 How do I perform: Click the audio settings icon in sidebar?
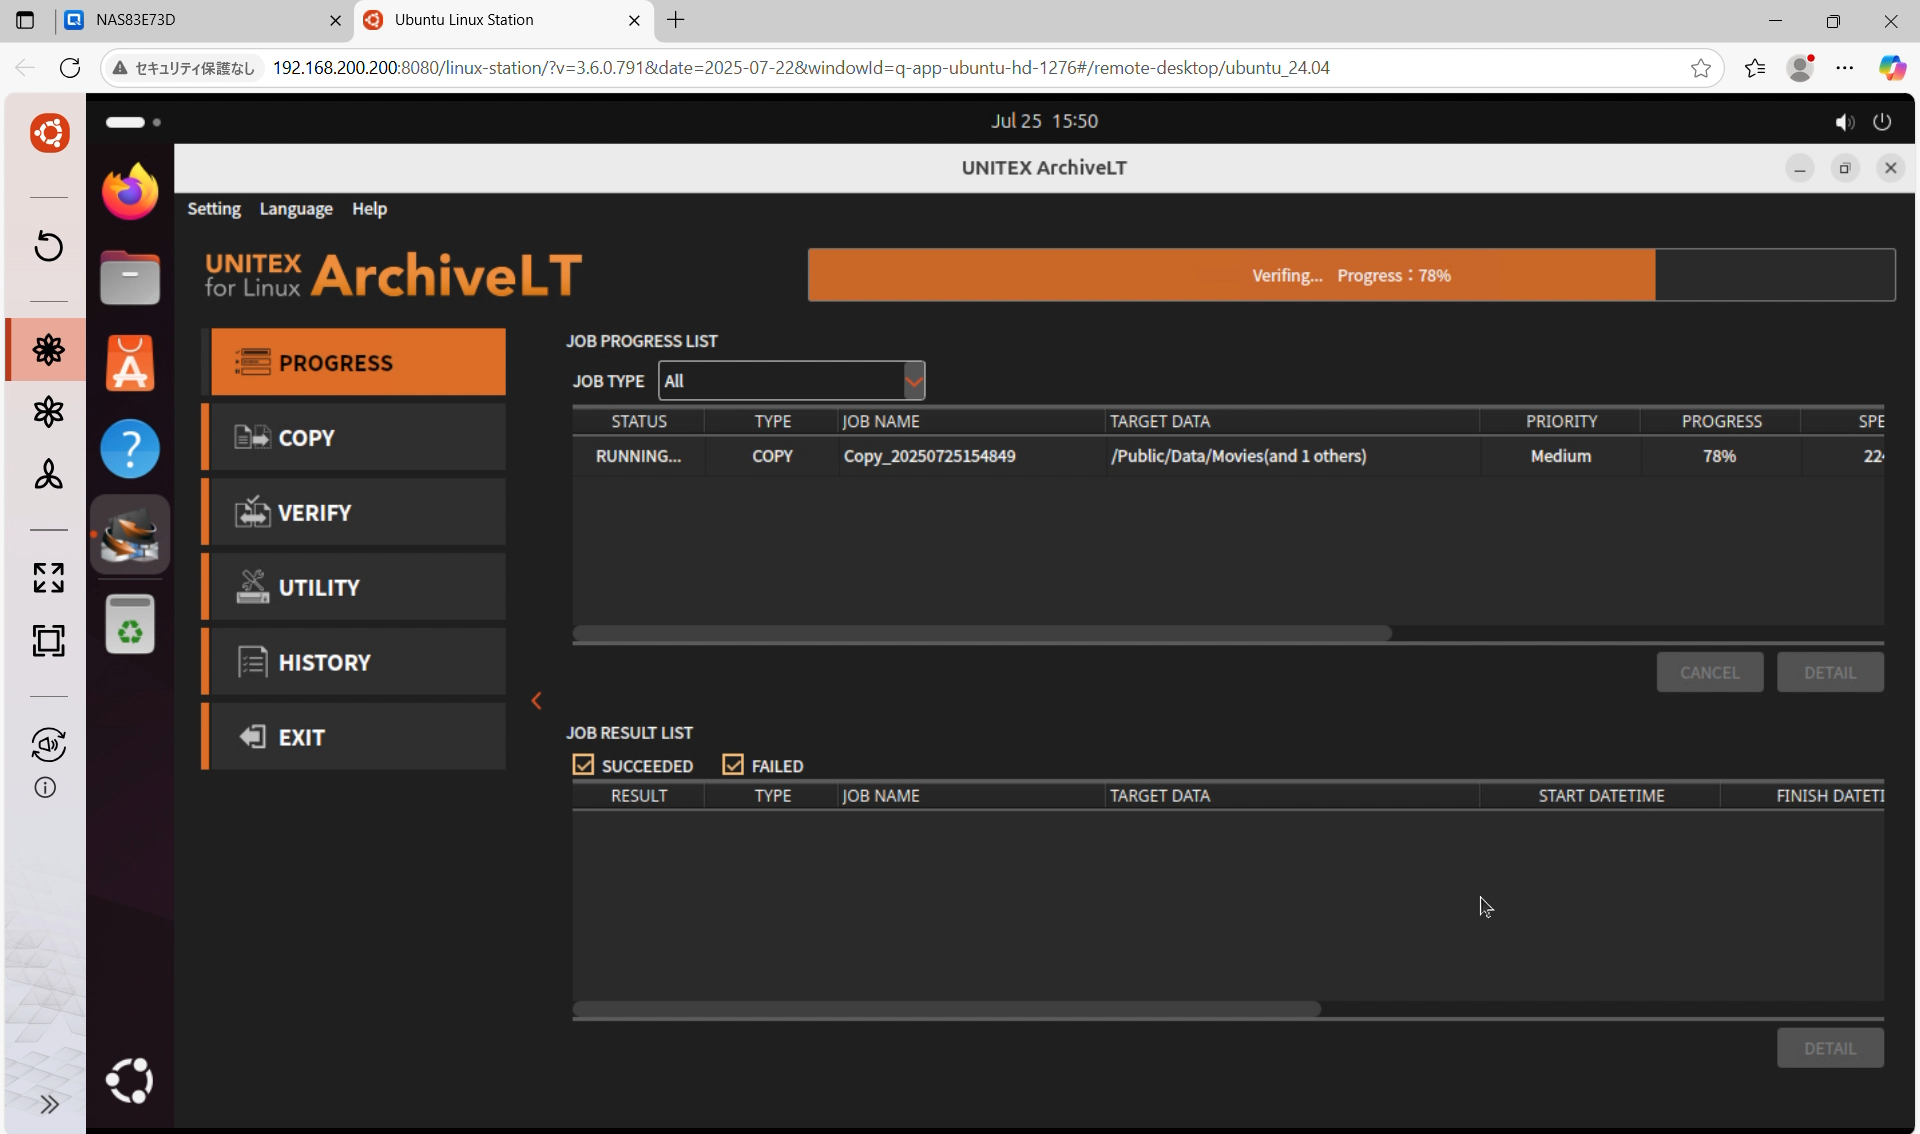[x=48, y=744]
